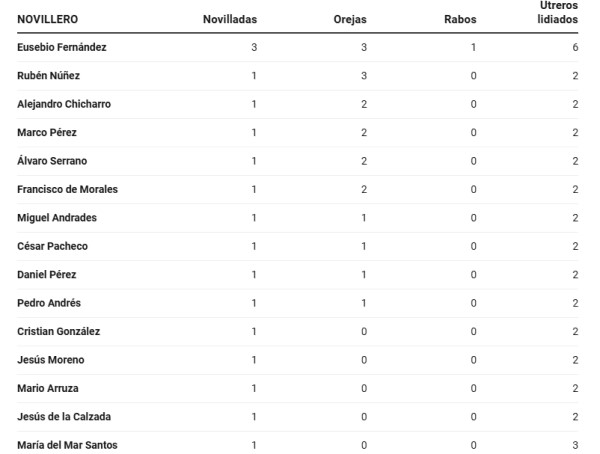Select Miguel Andrades row name
The height and width of the screenshot is (454, 600).
point(57,217)
